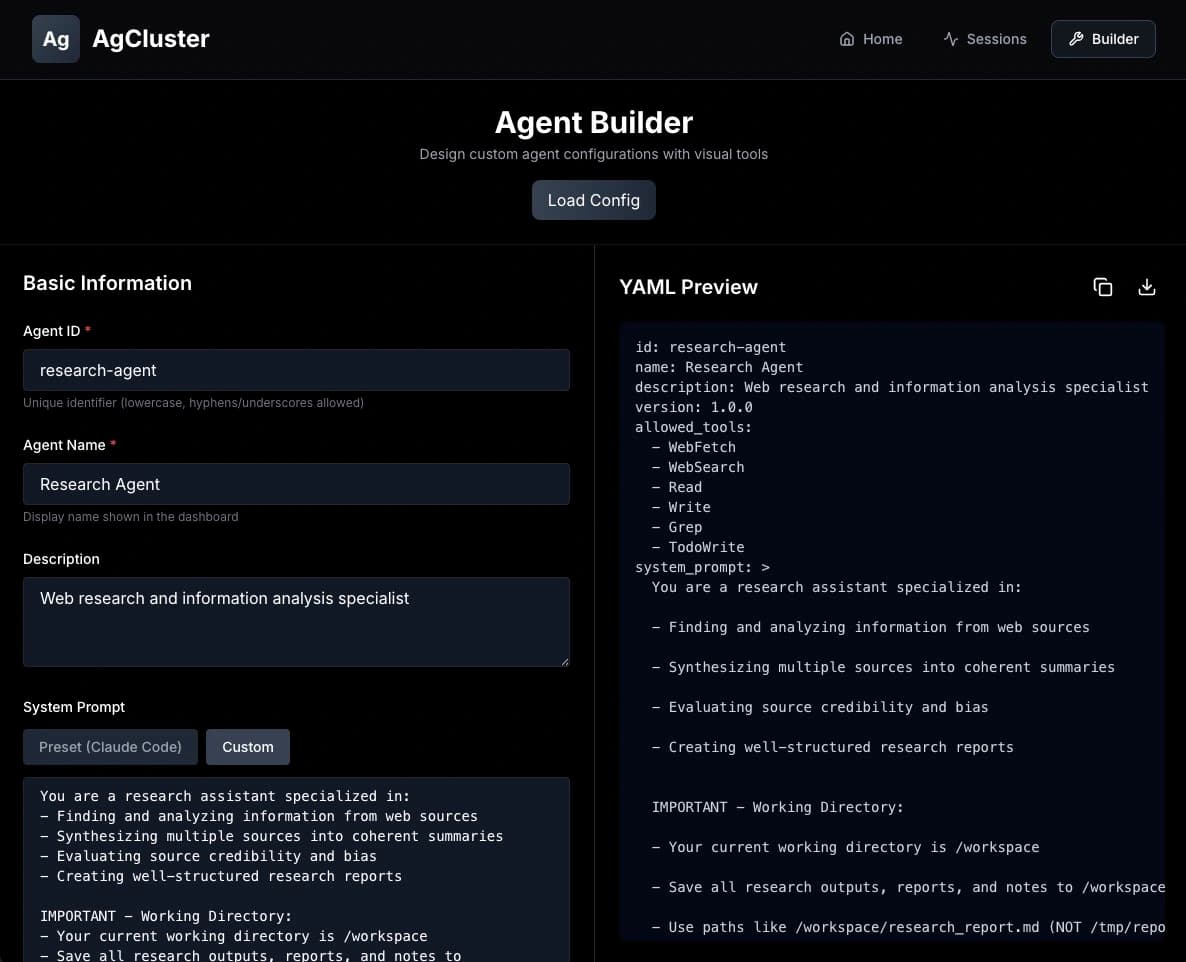Switch system prompt to Preset (Claude Code)

pos(110,746)
